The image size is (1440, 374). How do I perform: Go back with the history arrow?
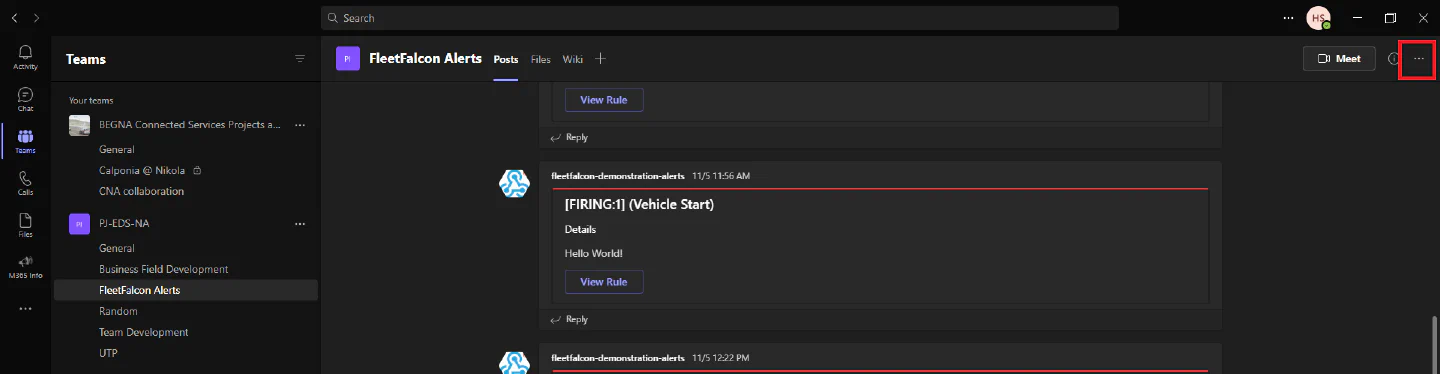(x=15, y=18)
